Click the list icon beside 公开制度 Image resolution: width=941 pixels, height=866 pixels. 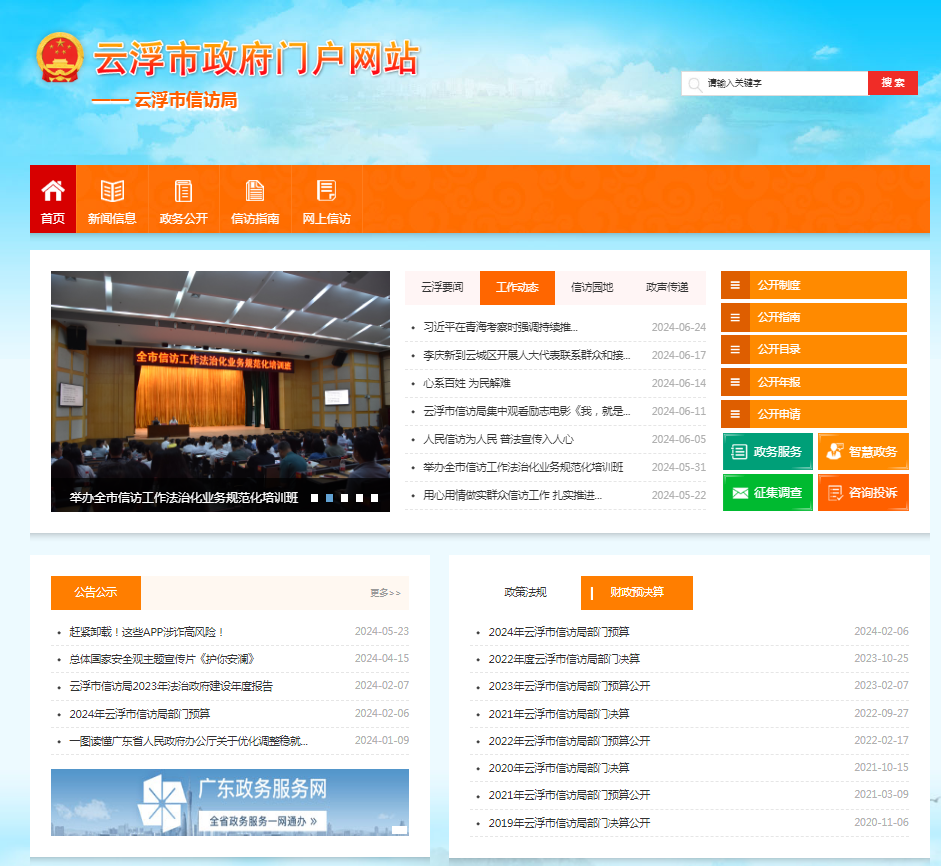pos(735,285)
